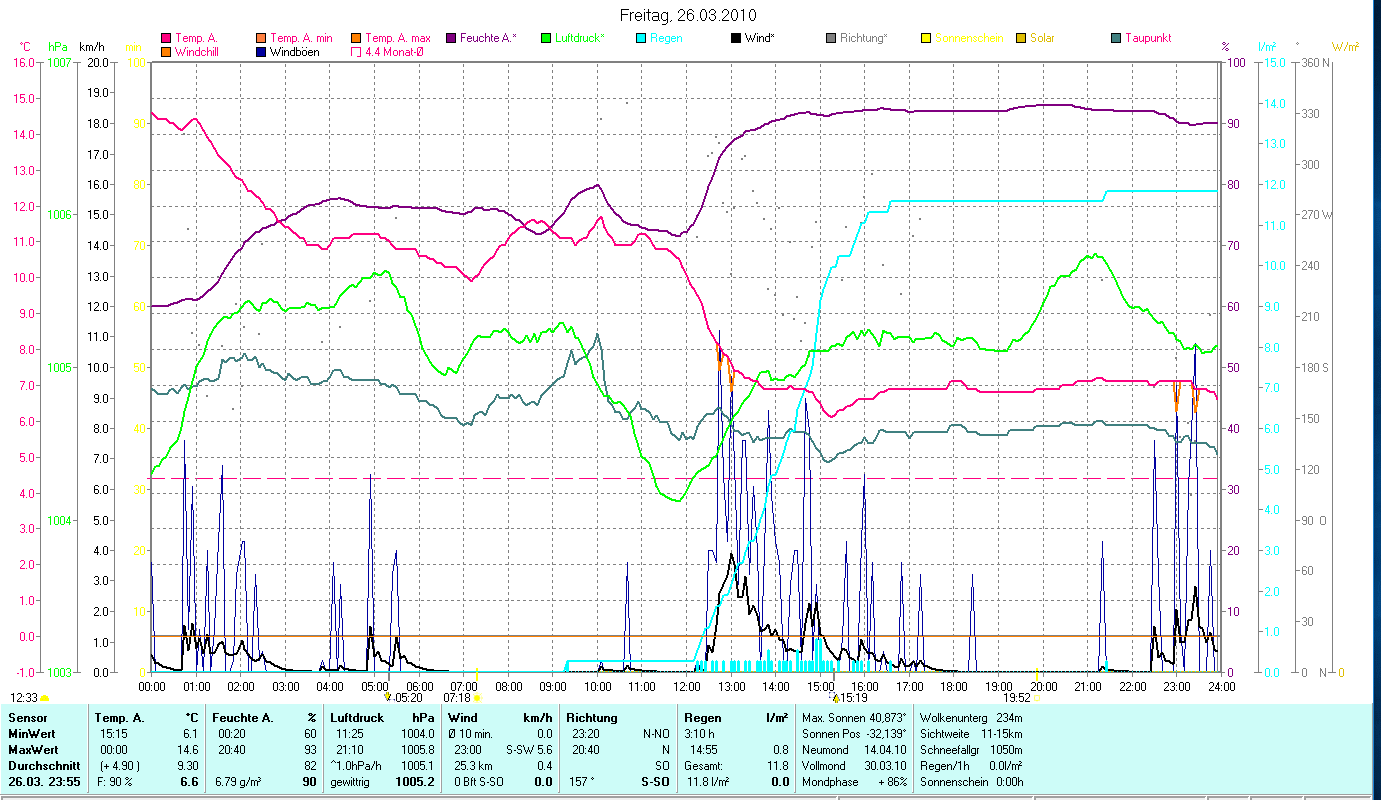The image size is (1381, 800).
Task: Click the pink Temp. A. legend square
Action: click(166, 38)
